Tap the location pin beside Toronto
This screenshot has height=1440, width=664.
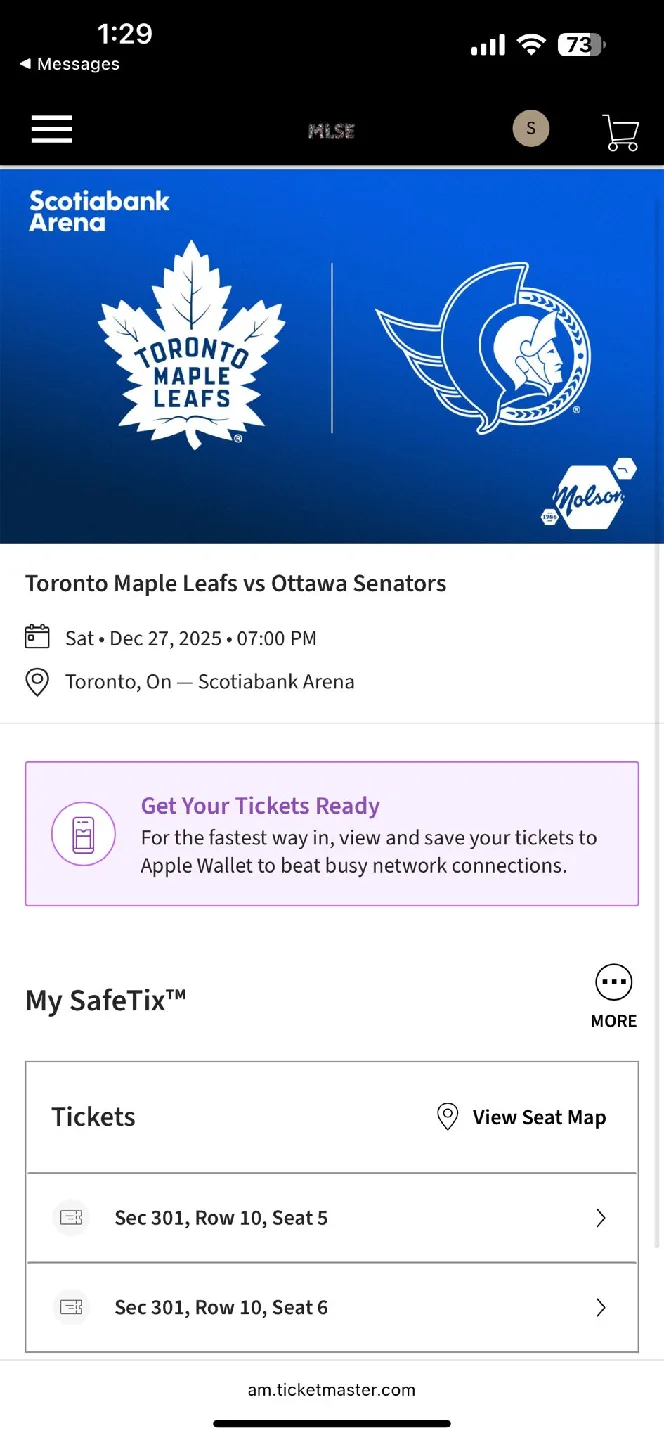pyautogui.click(x=37, y=681)
